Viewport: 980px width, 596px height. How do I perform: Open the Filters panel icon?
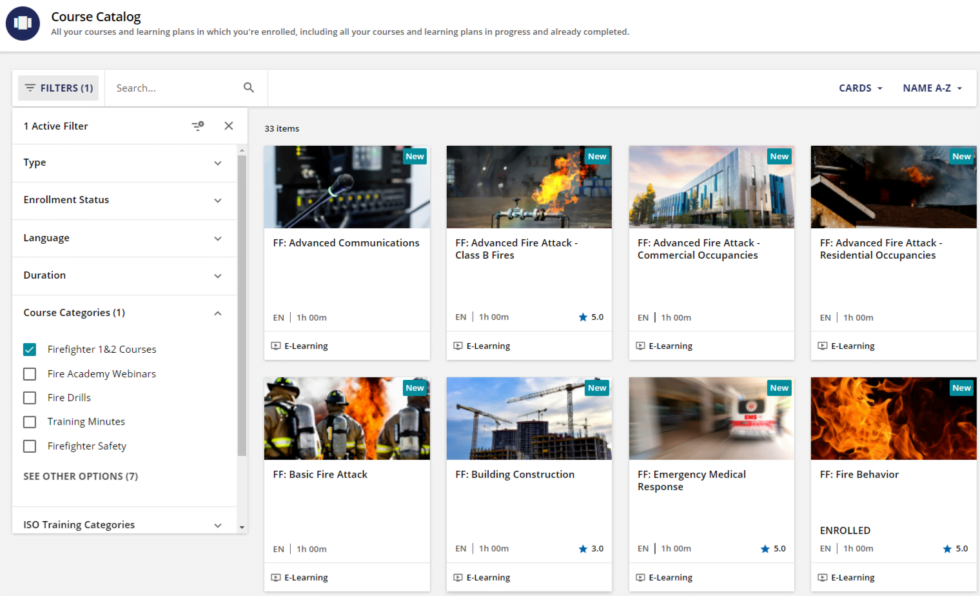pyautogui.click(x=32, y=88)
